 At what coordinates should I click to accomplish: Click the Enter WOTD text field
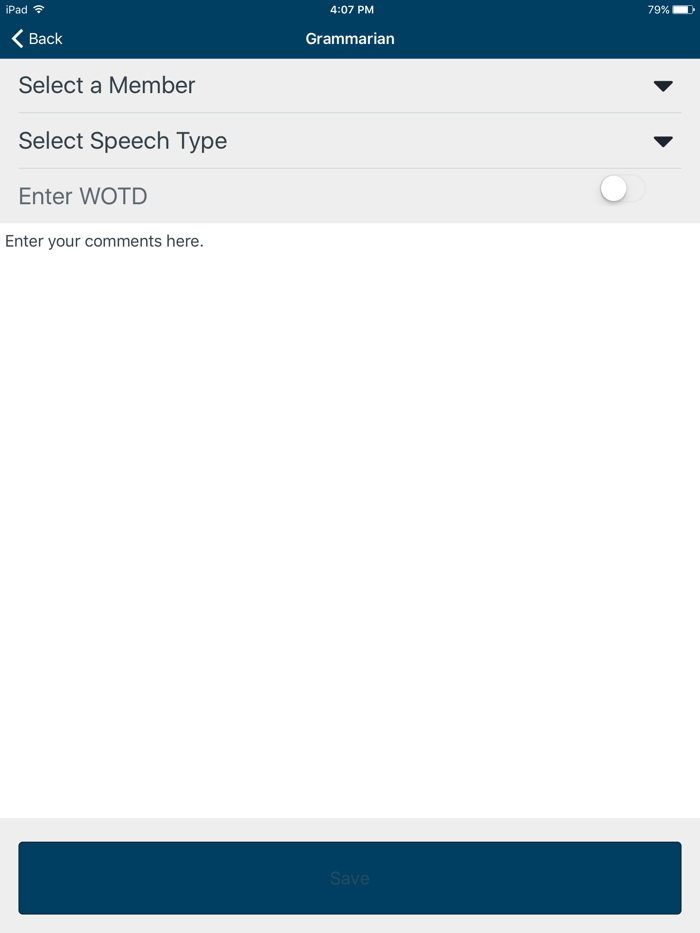[x=83, y=196]
